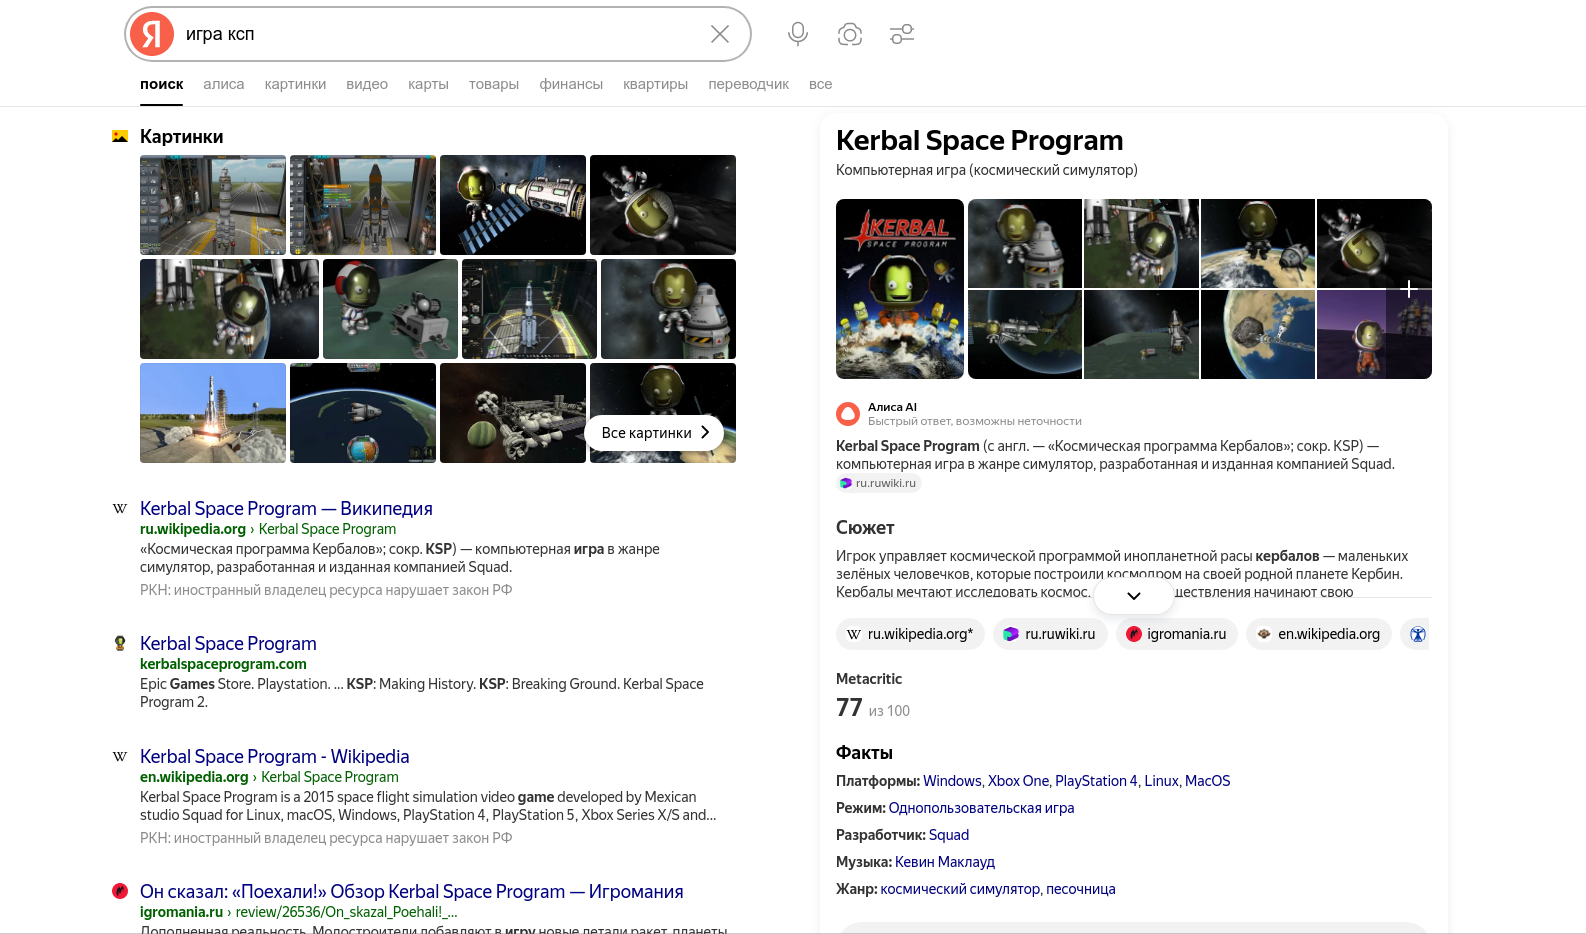Open the asteroid capture image in knowledge panel
Viewport: 1586px width, 934px height.
[x=1258, y=335]
